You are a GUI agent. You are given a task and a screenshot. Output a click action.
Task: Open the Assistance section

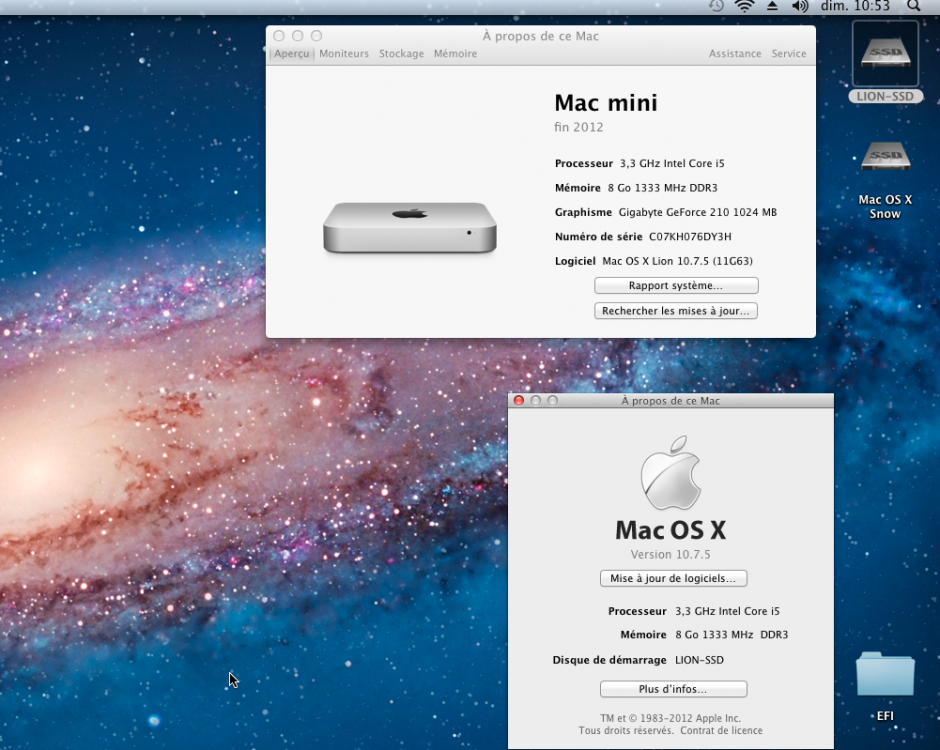pyautogui.click(x=735, y=53)
